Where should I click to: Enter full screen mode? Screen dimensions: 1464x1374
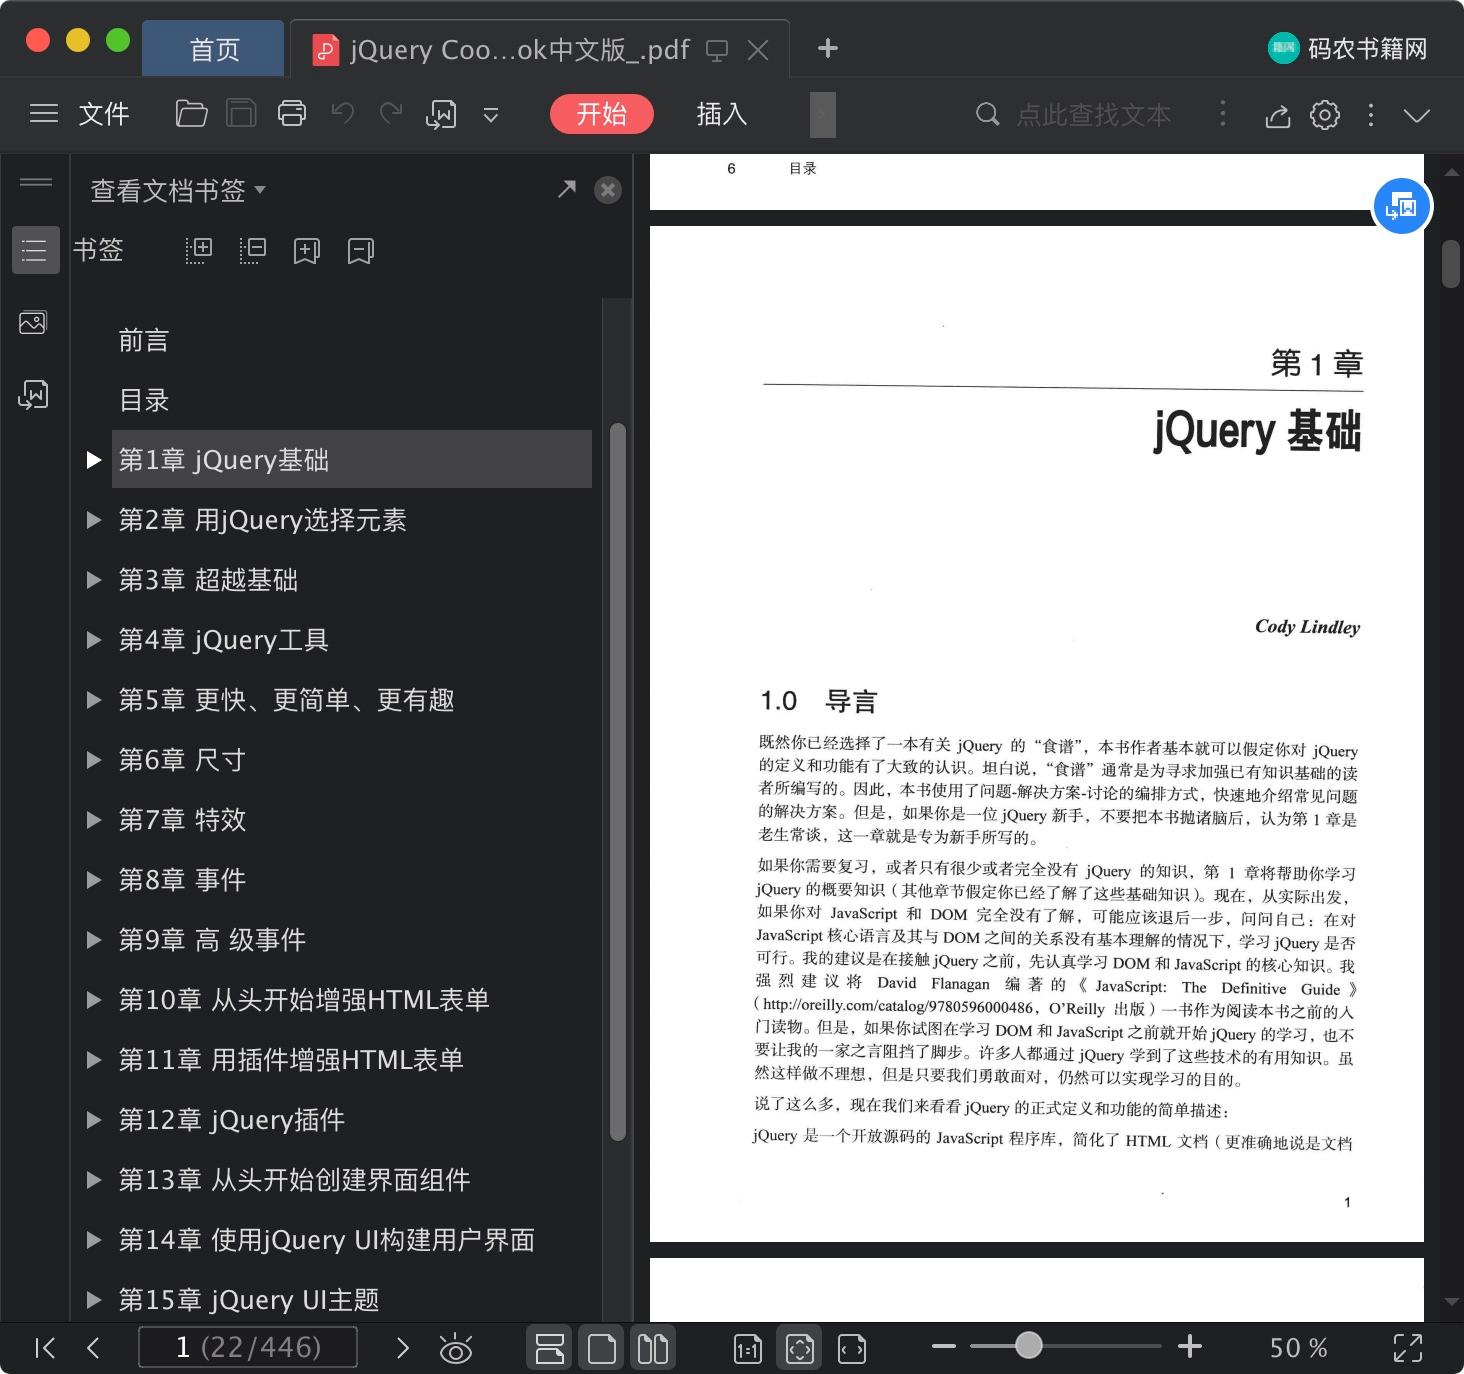tap(1408, 1348)
